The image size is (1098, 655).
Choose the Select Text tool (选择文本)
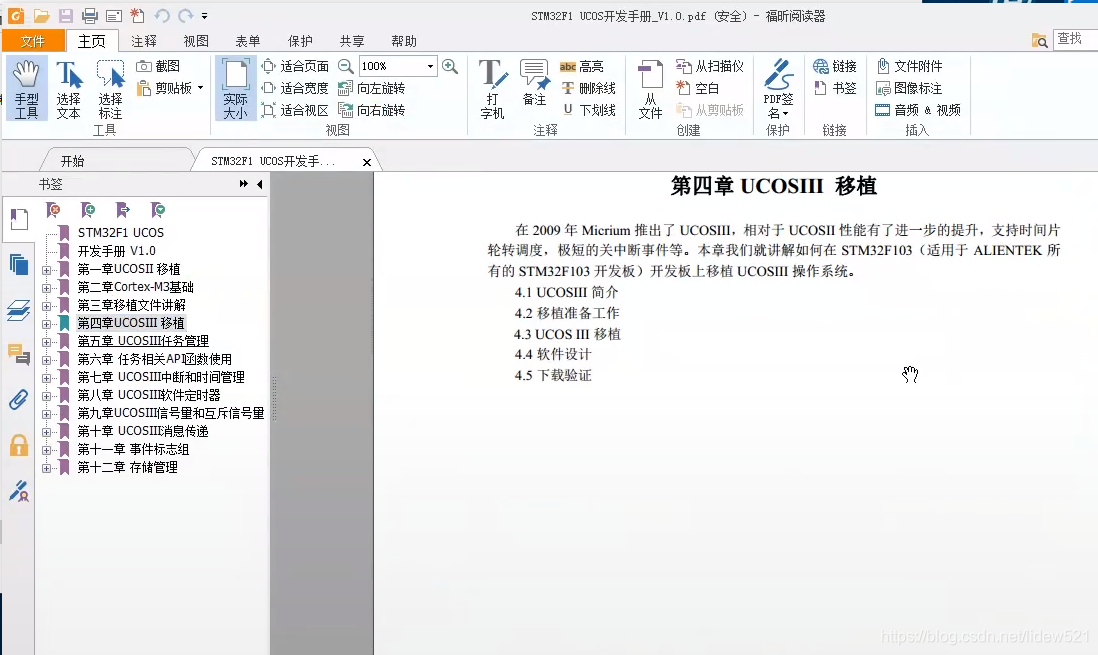click(x=69, y=89)
